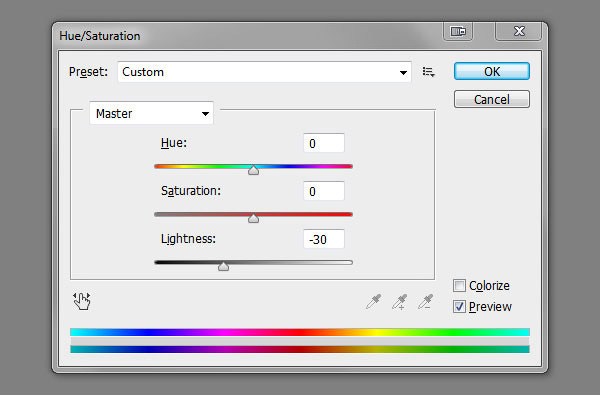The height and width of the screenshot is (395, 600).
Task: Choose the Subtract from Sample eyedropper
Action: (x=426, y=302)
